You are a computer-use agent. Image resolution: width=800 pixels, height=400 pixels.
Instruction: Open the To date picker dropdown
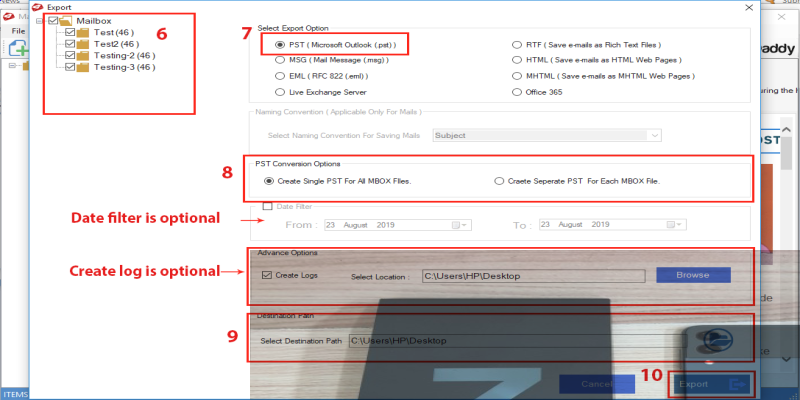674,225
